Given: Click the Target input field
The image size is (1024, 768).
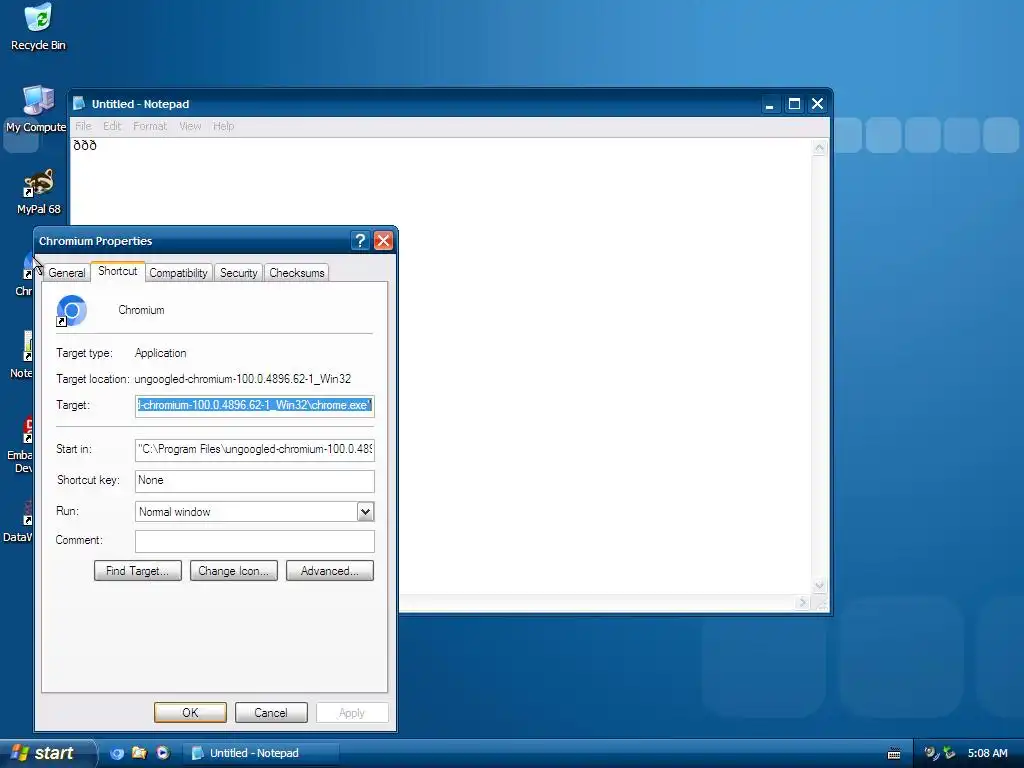Looking at the screenshot, I should click(255, 406).
